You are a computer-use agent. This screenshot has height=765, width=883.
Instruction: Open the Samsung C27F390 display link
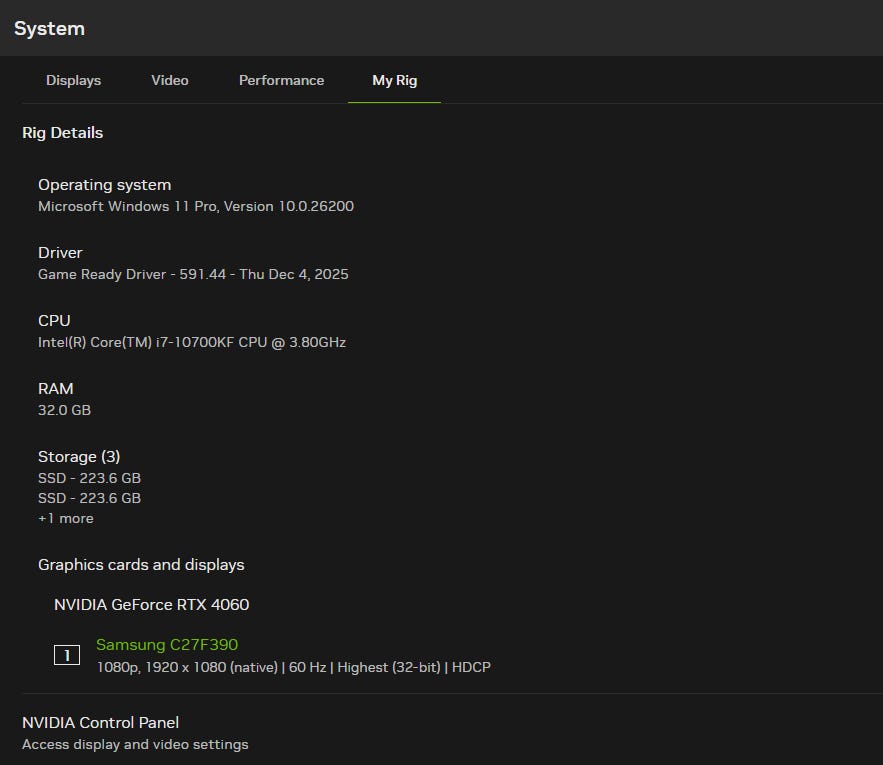167,644
